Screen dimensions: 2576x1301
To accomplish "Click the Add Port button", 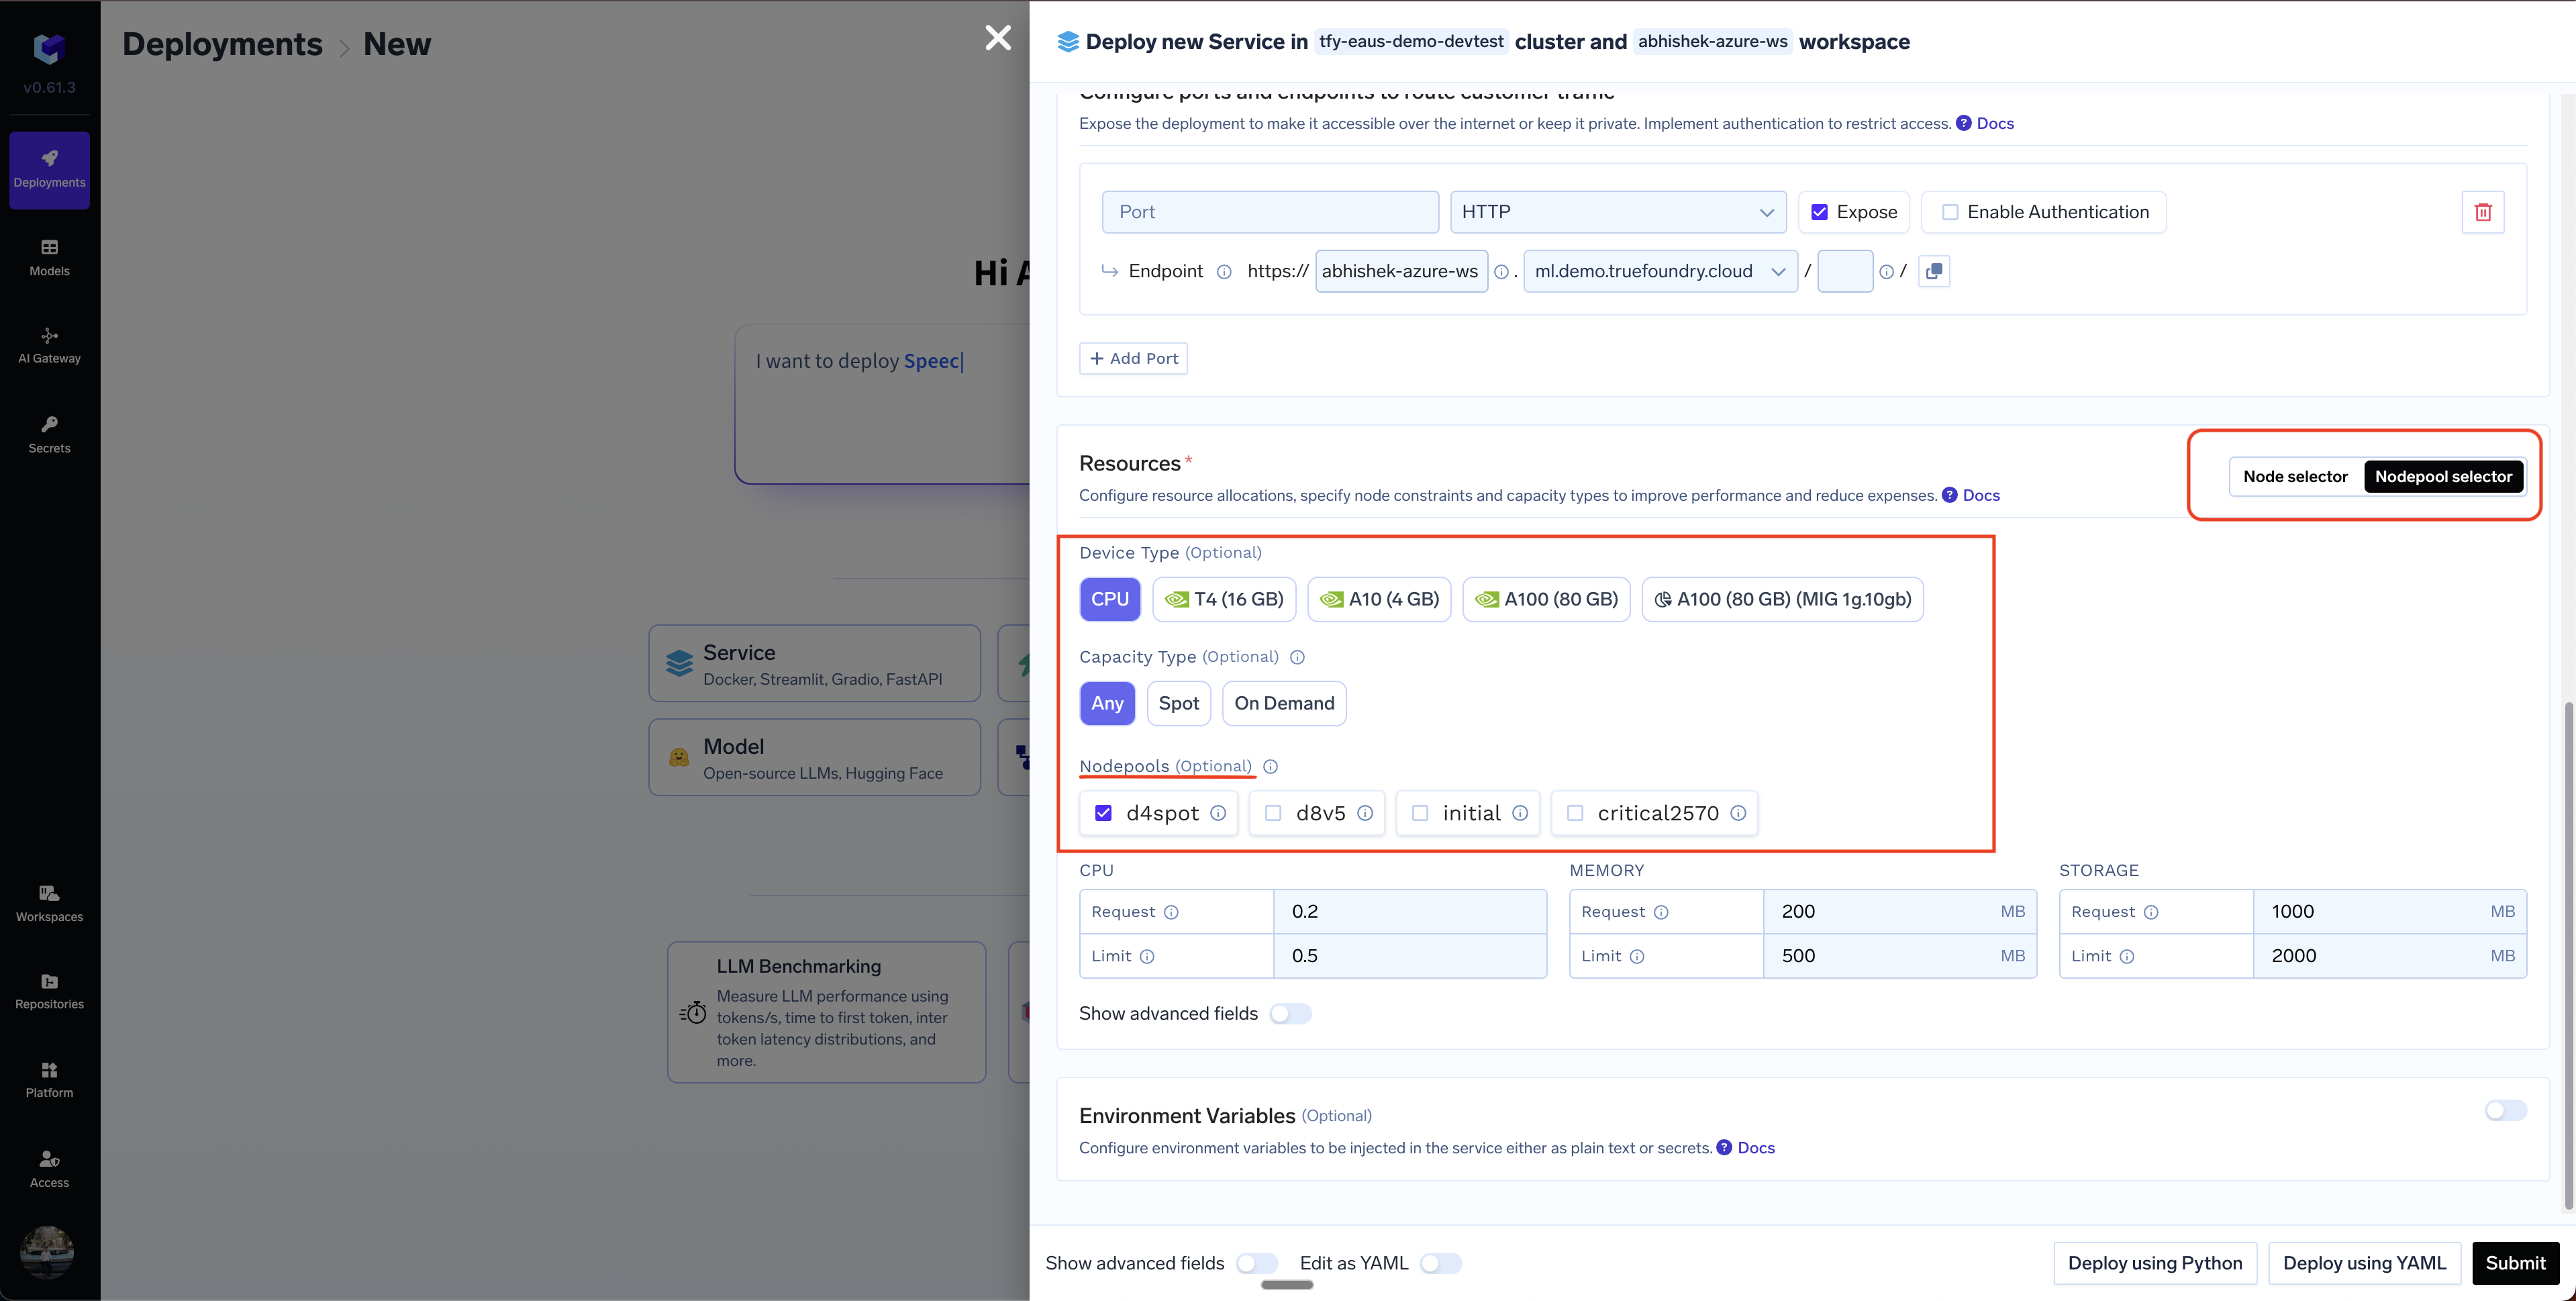I will click(x=1133, y=358).
